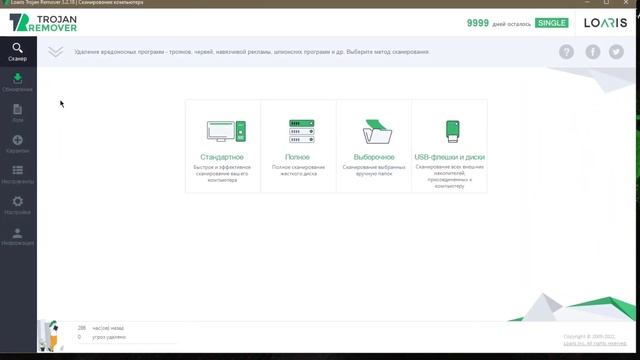Open the tools section with list icon

coord(18,175)
